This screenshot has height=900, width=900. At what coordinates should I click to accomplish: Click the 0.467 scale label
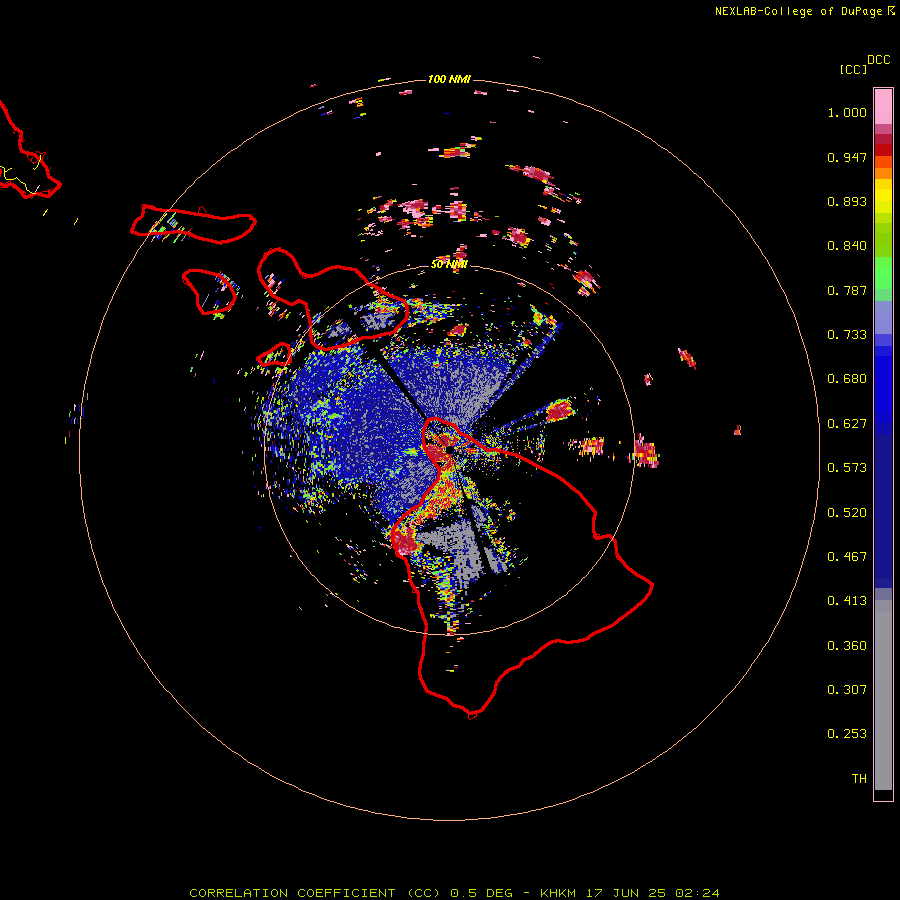[x=847, y=557]
